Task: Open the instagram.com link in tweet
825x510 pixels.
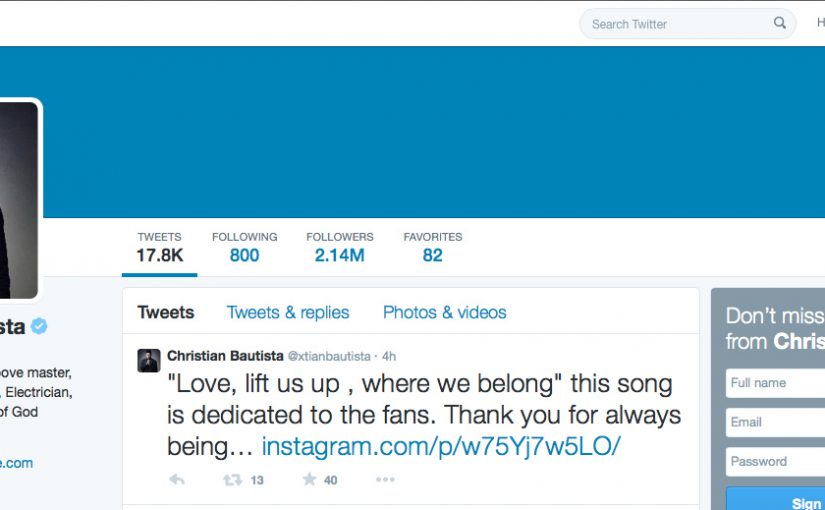Action: (x=441, y=446)
